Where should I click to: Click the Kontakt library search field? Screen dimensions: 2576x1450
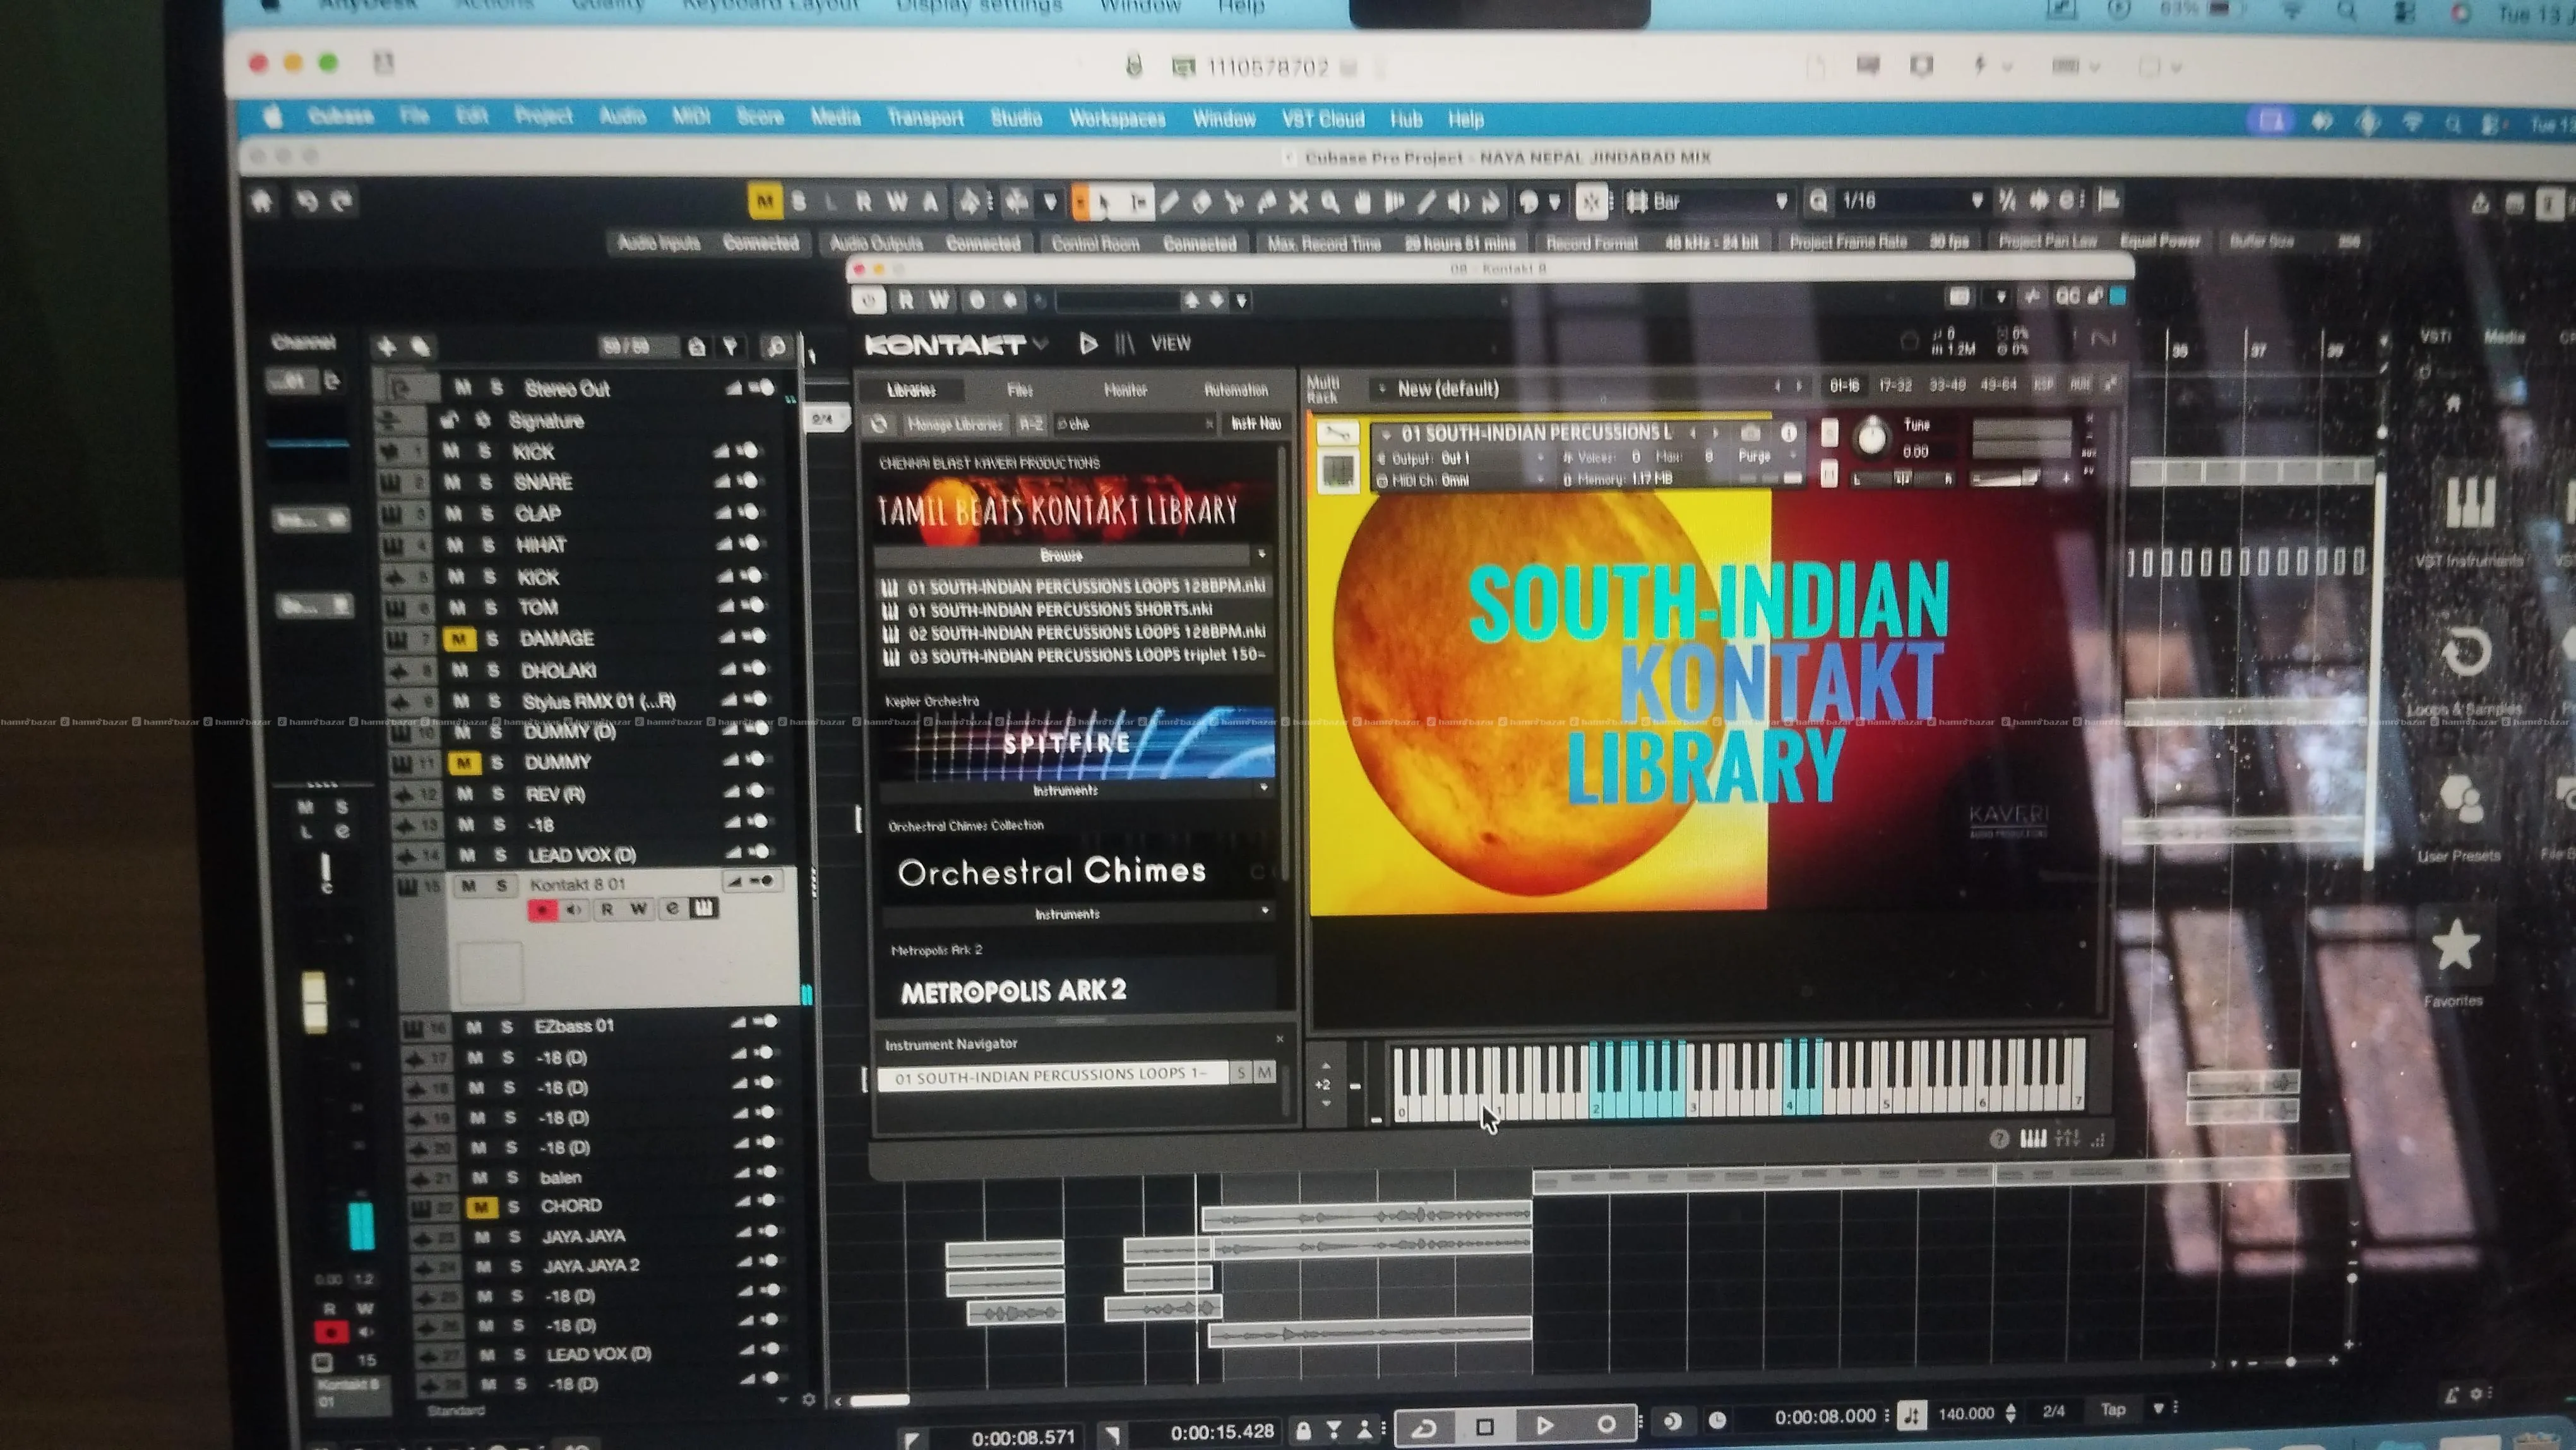(1135, 424)
